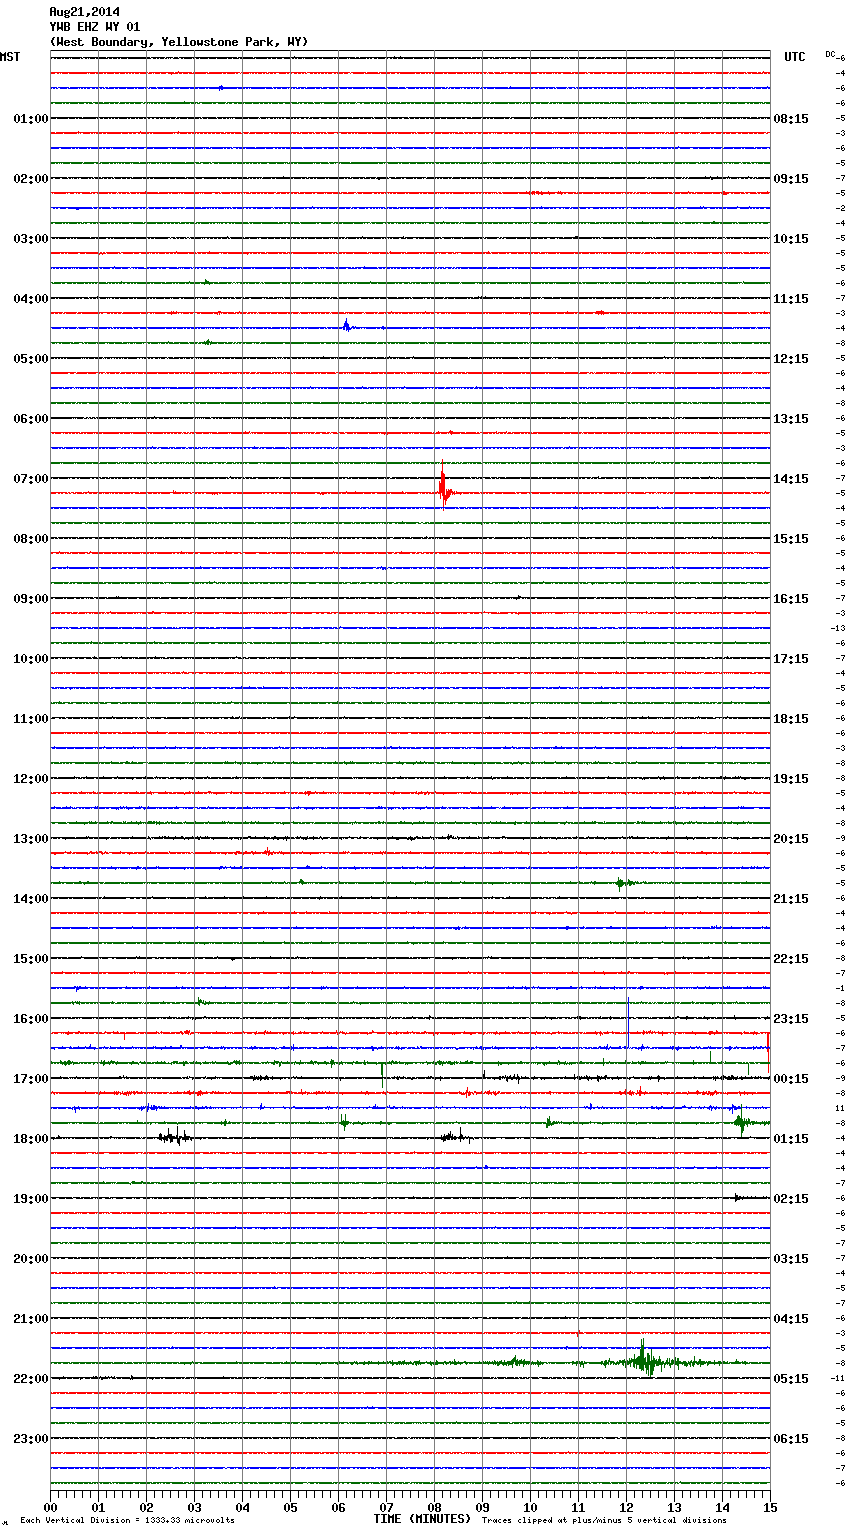Click minute tick 03 on time axis

(194, 1507)
